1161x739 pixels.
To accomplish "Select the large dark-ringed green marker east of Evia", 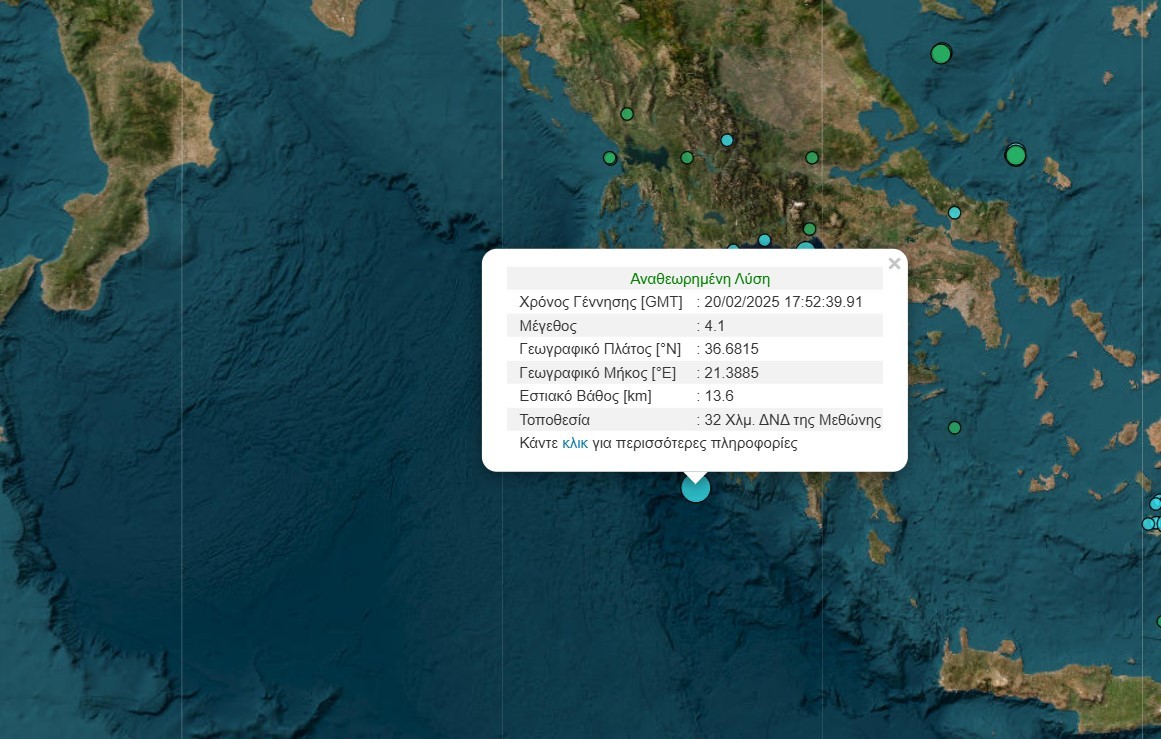I will point(1015,155).
